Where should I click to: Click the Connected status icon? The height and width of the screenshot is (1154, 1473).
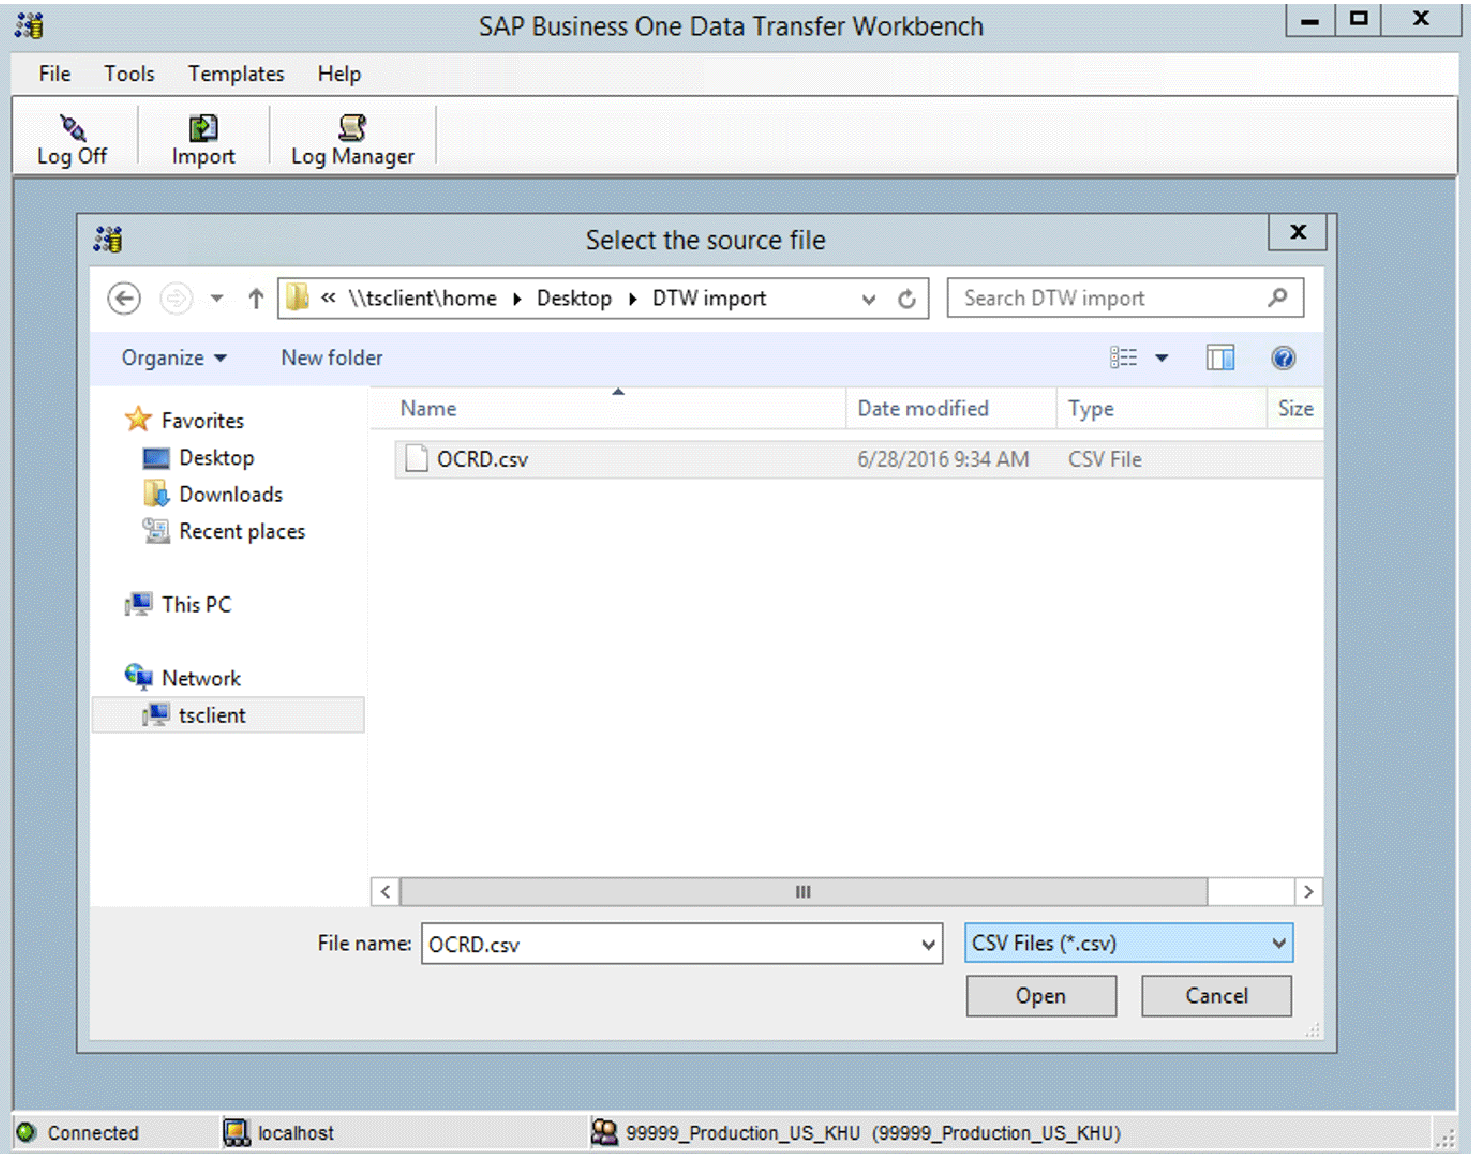(x=27, y=1132)
